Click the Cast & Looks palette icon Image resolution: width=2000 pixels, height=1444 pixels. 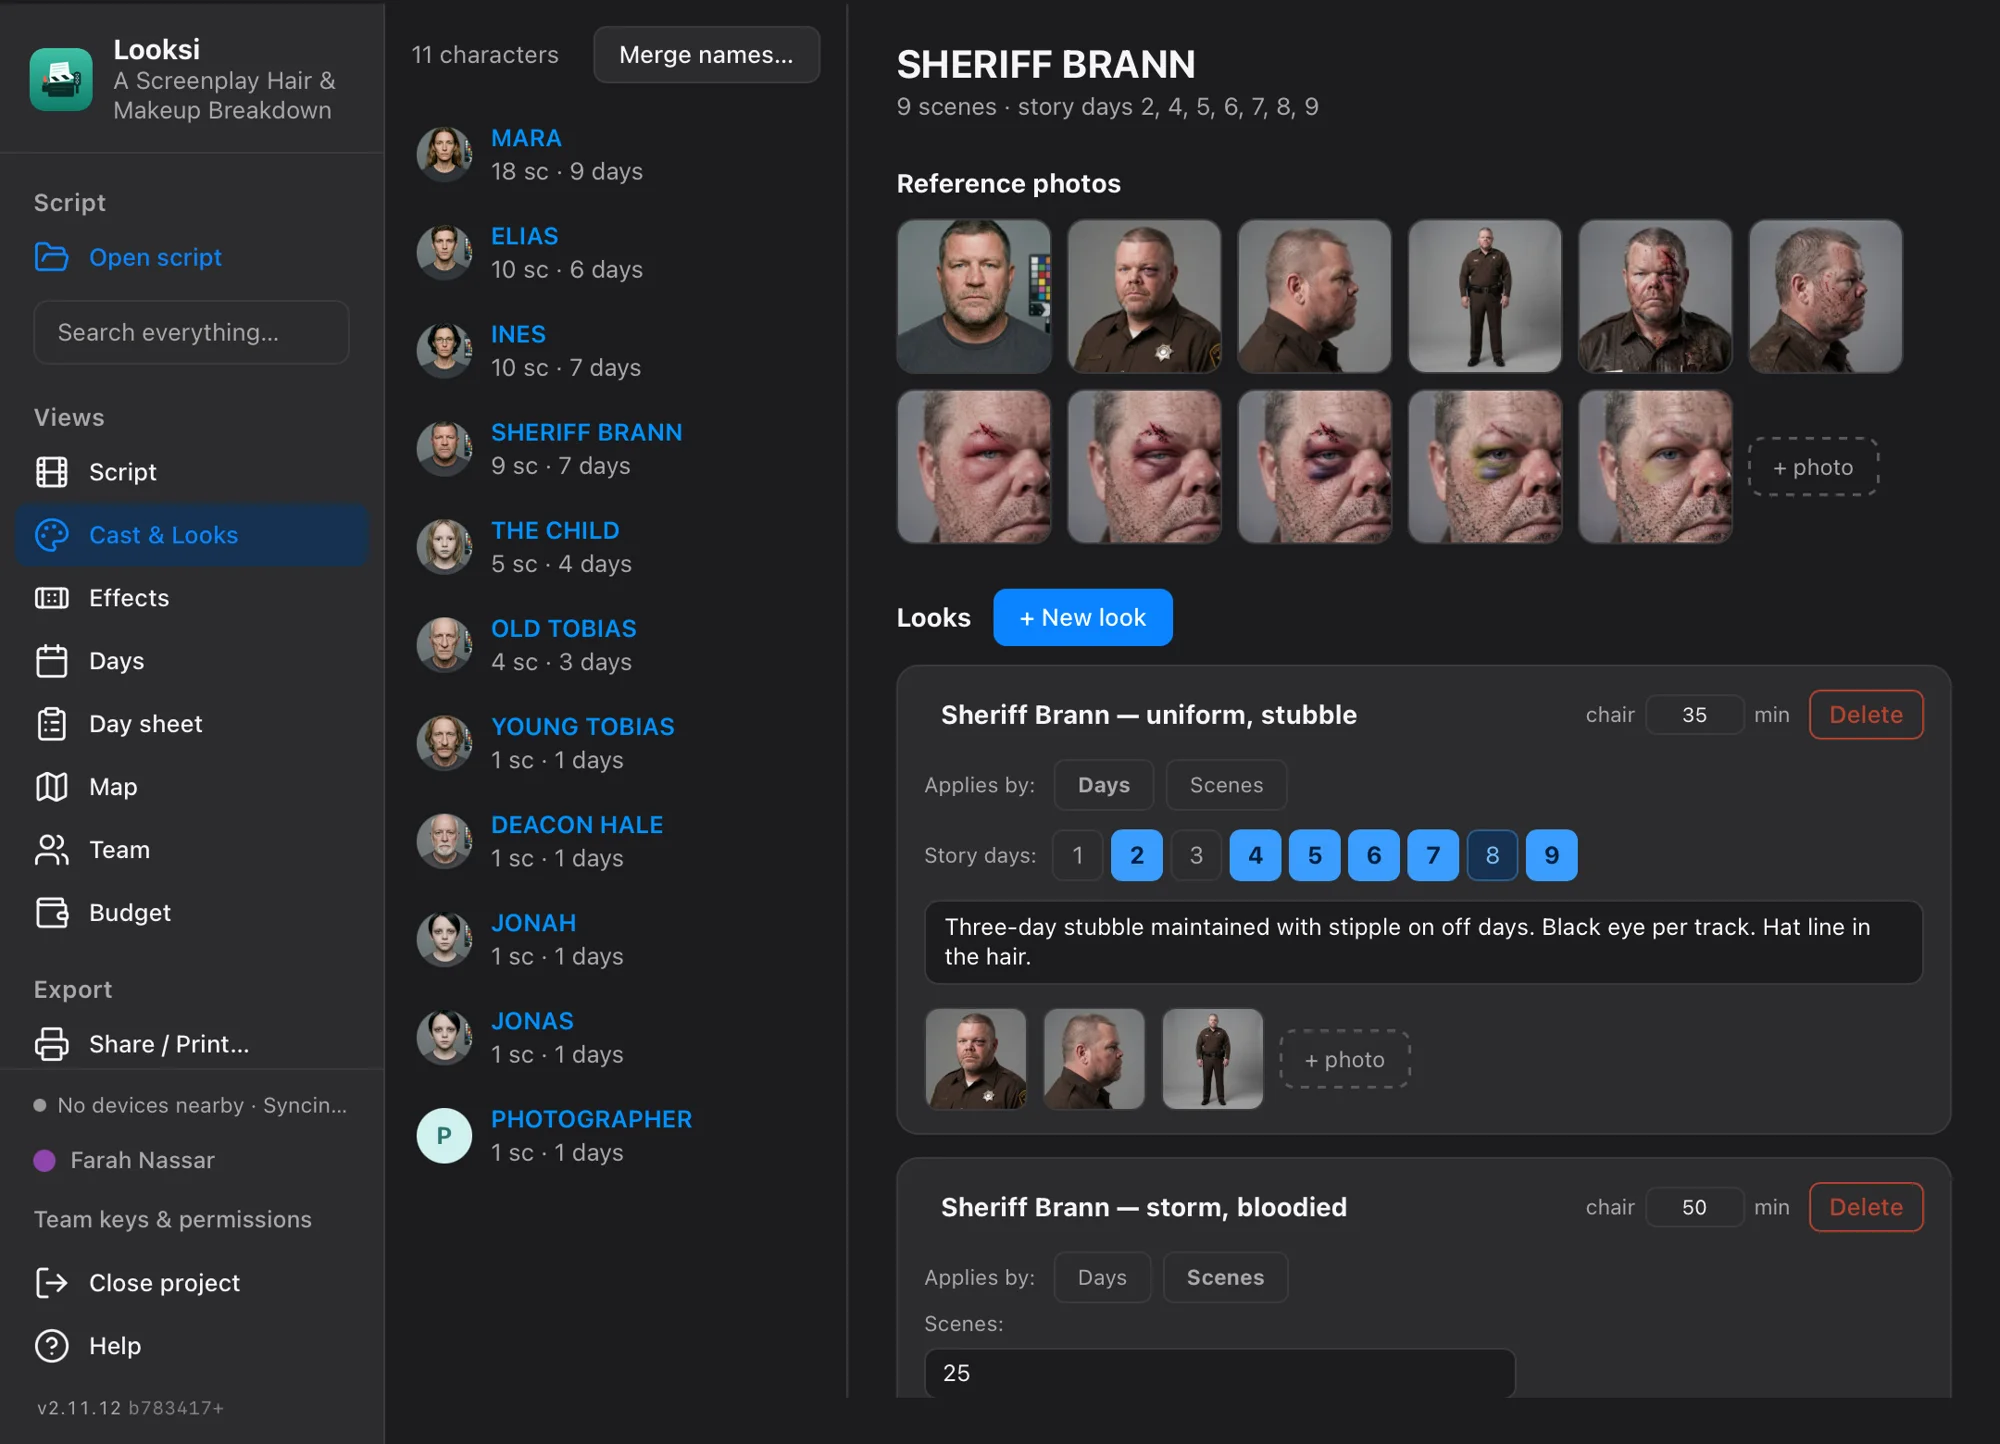coord(52,535)
